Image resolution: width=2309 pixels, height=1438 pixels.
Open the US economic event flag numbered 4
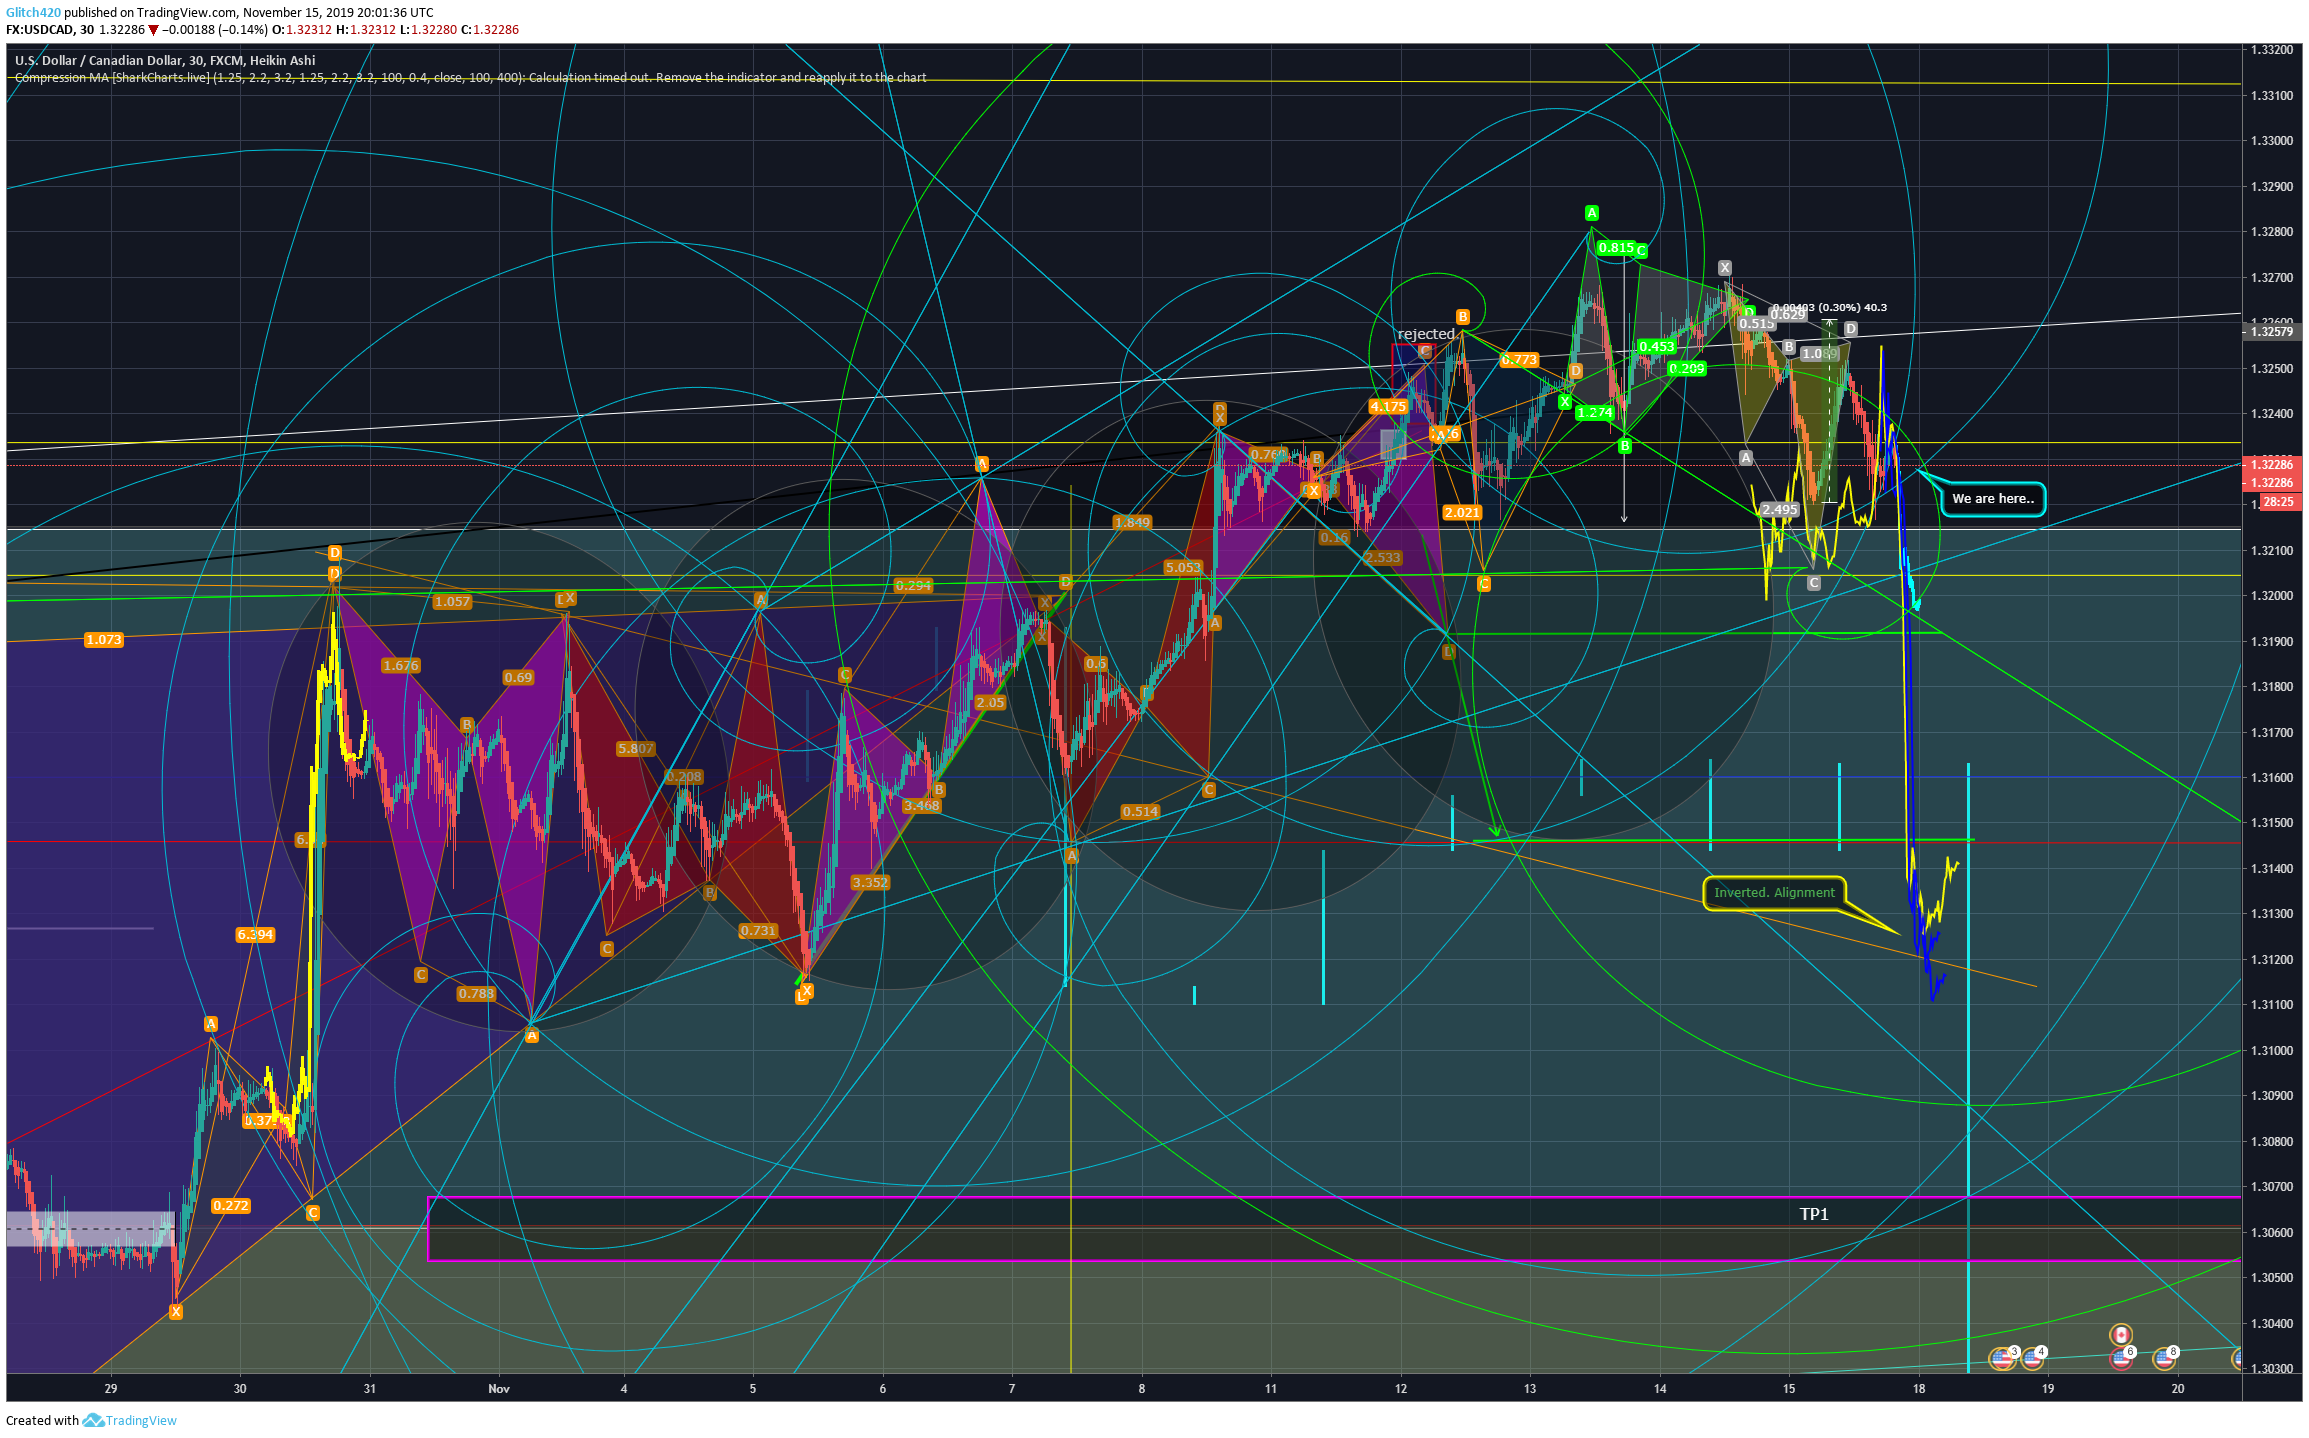click(x=2031, y=1358)
